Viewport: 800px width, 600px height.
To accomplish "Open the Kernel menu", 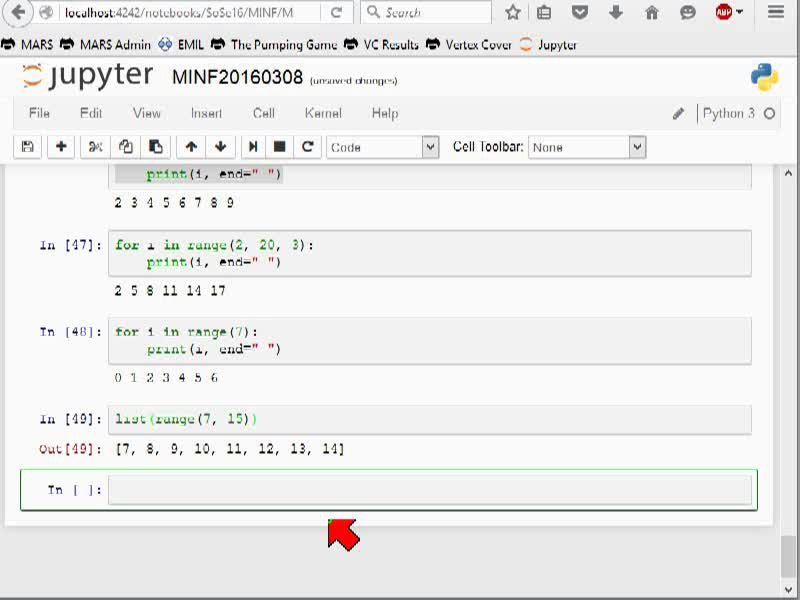I will pyautogui.click(x=323, y=113).
